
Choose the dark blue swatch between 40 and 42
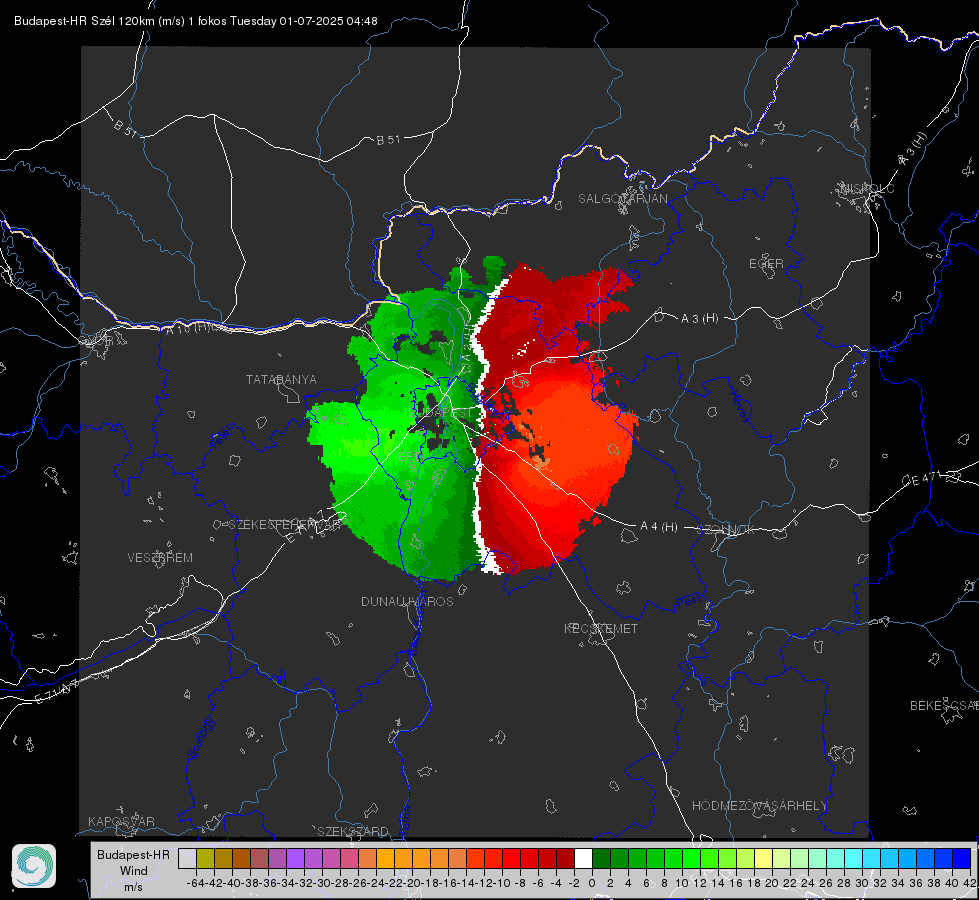tap(962, 859)
